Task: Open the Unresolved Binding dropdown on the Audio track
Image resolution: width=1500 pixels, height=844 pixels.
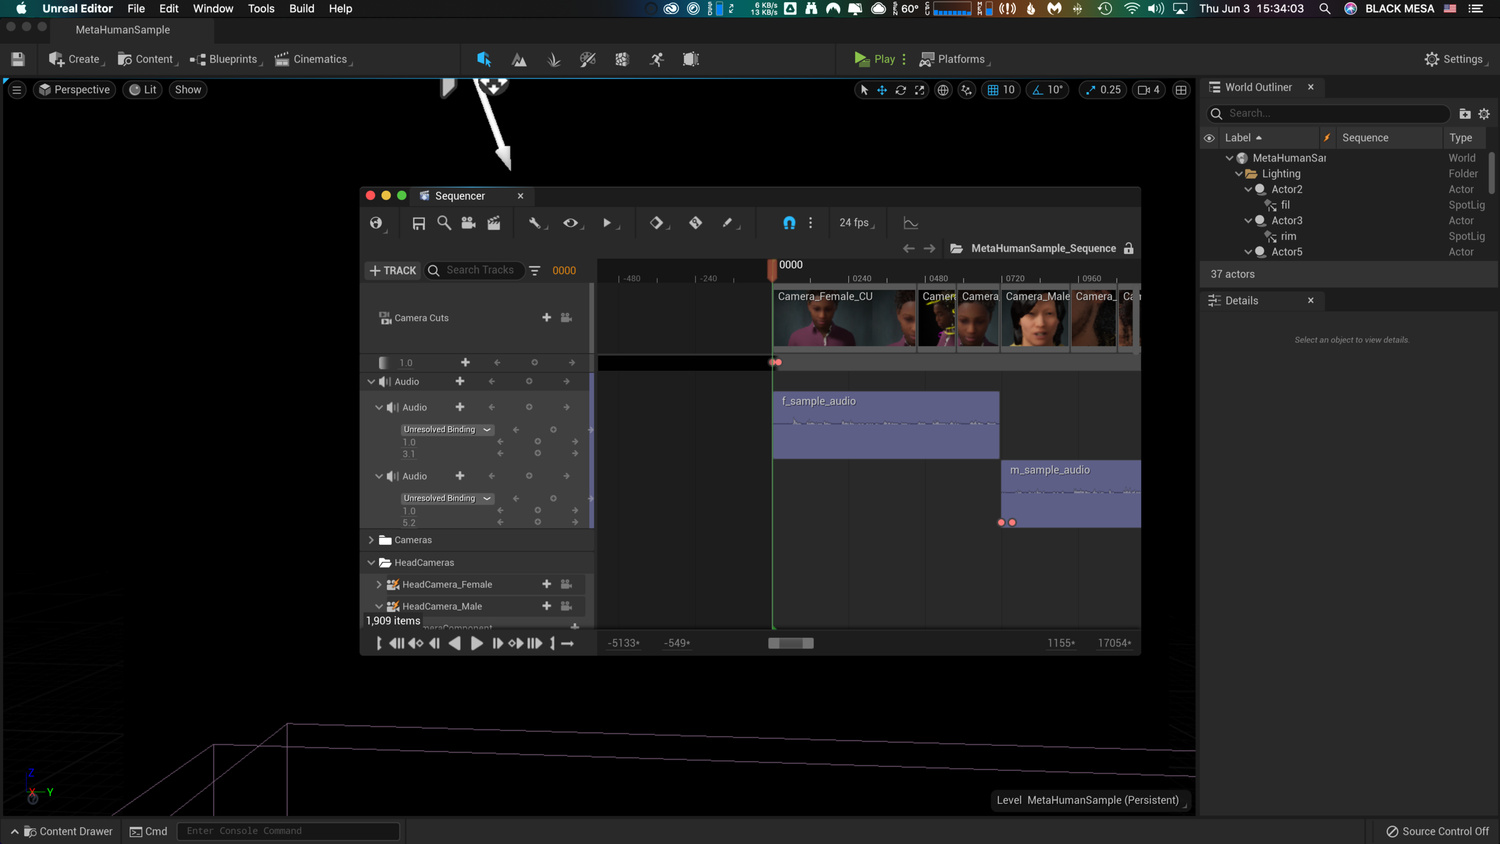Action: pos(447,429)
